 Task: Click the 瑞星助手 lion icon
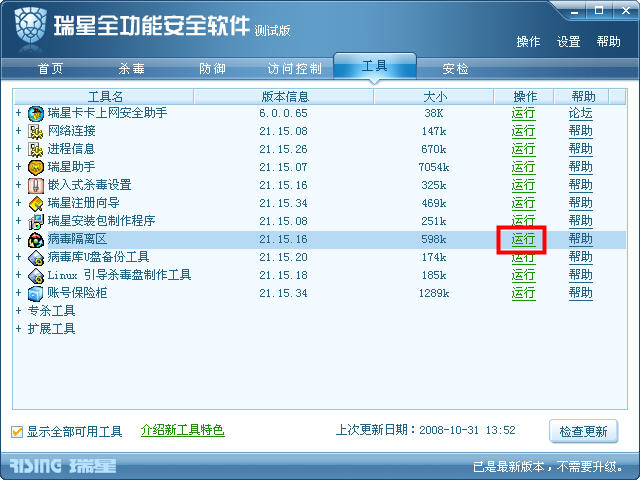tap(36, 167)
